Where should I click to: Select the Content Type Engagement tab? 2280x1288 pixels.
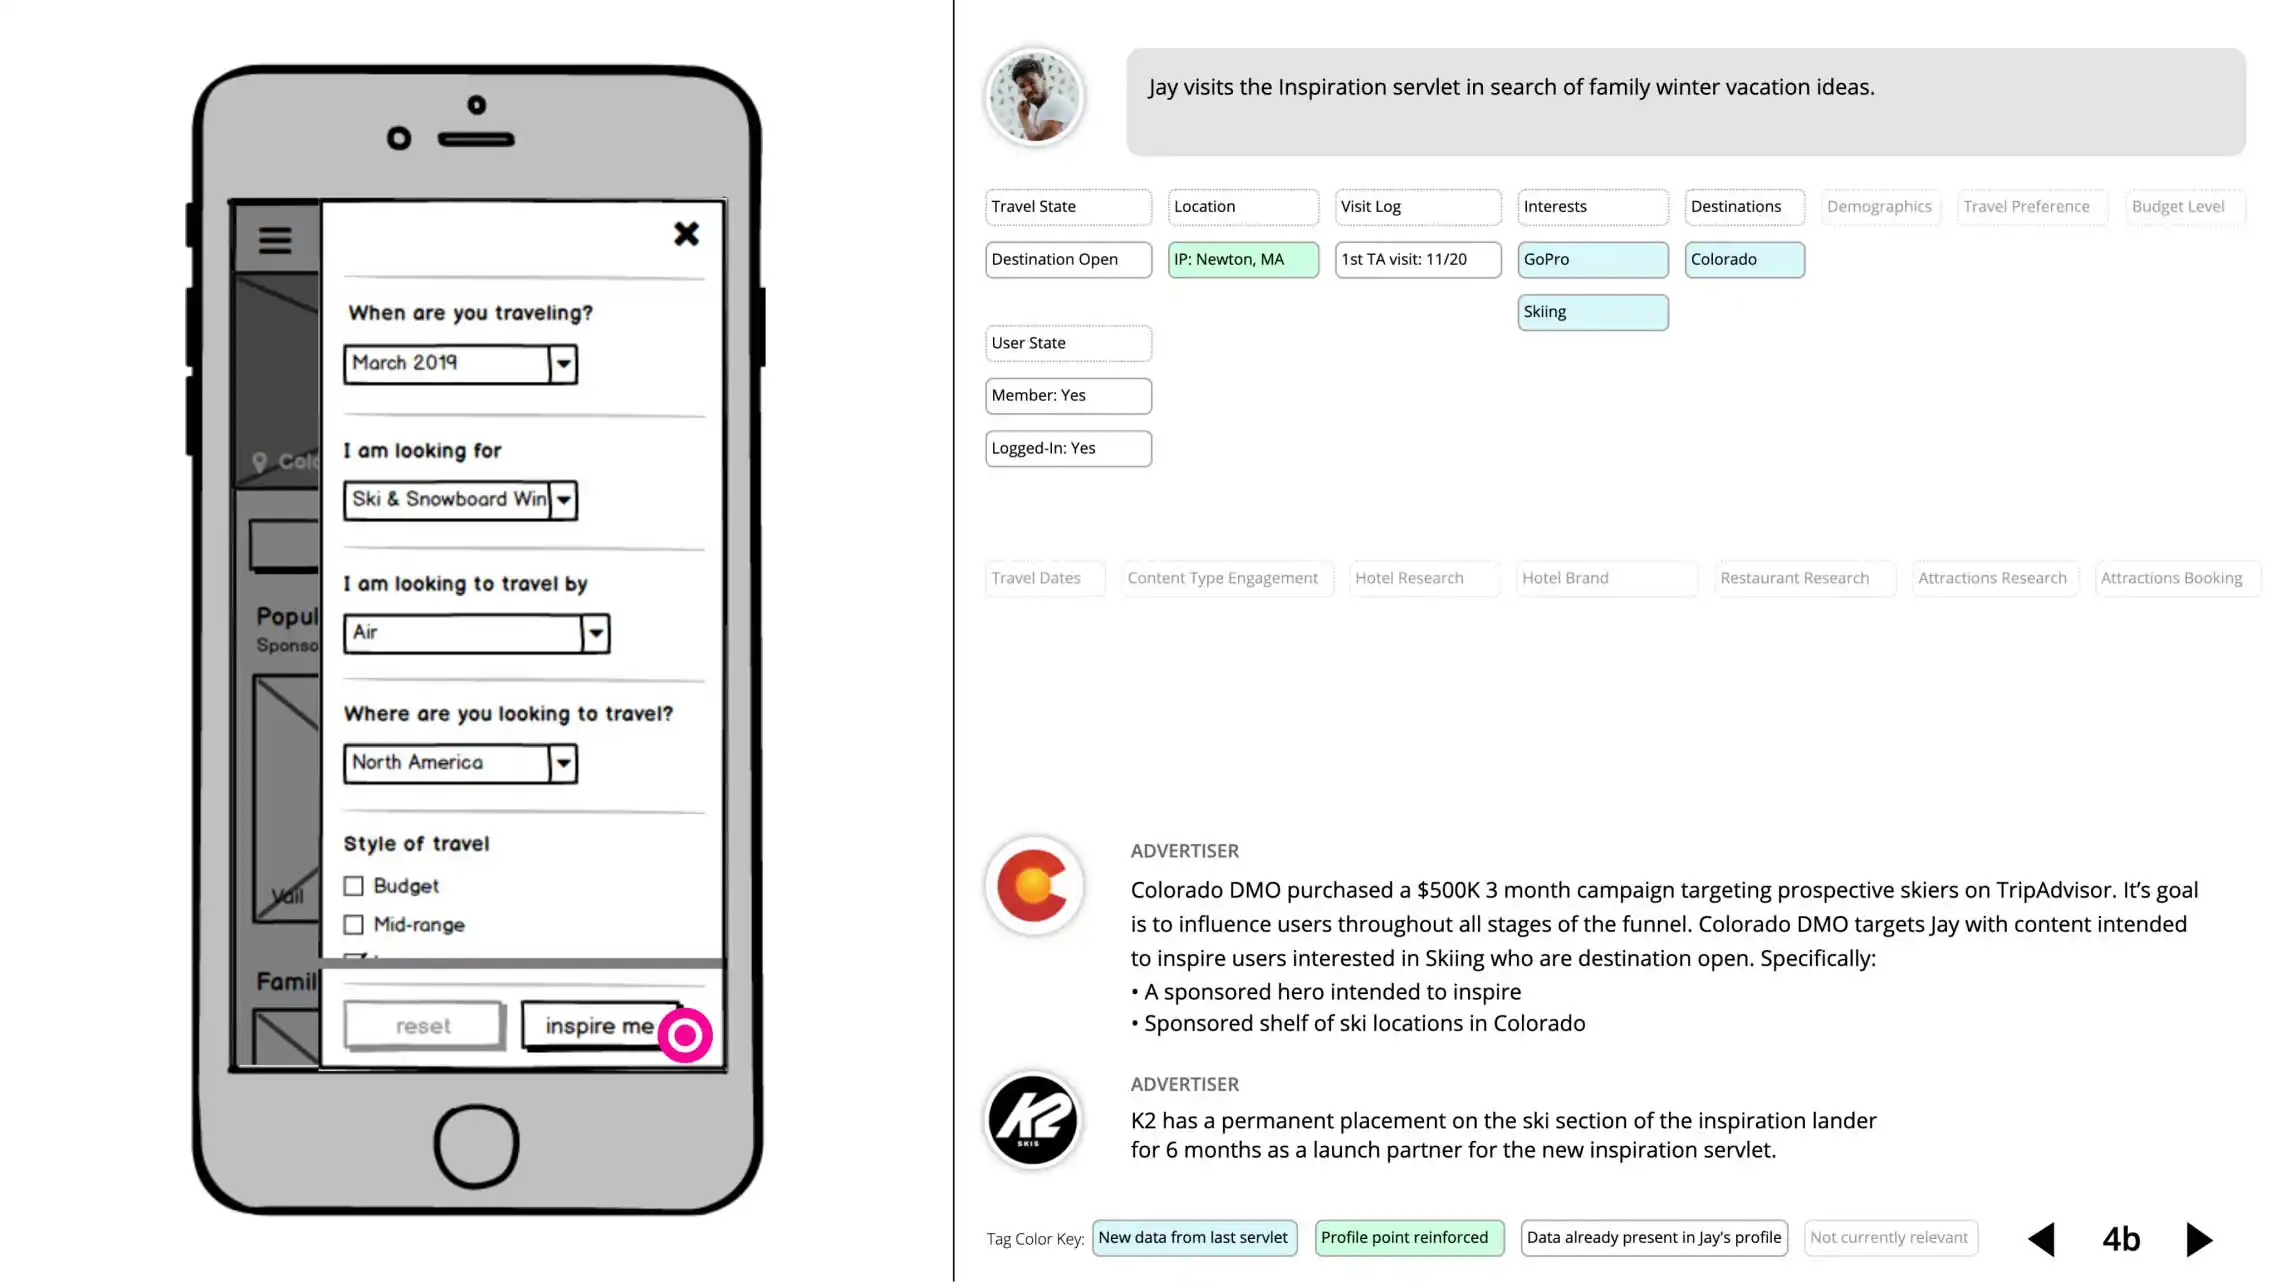(1221, 577)
